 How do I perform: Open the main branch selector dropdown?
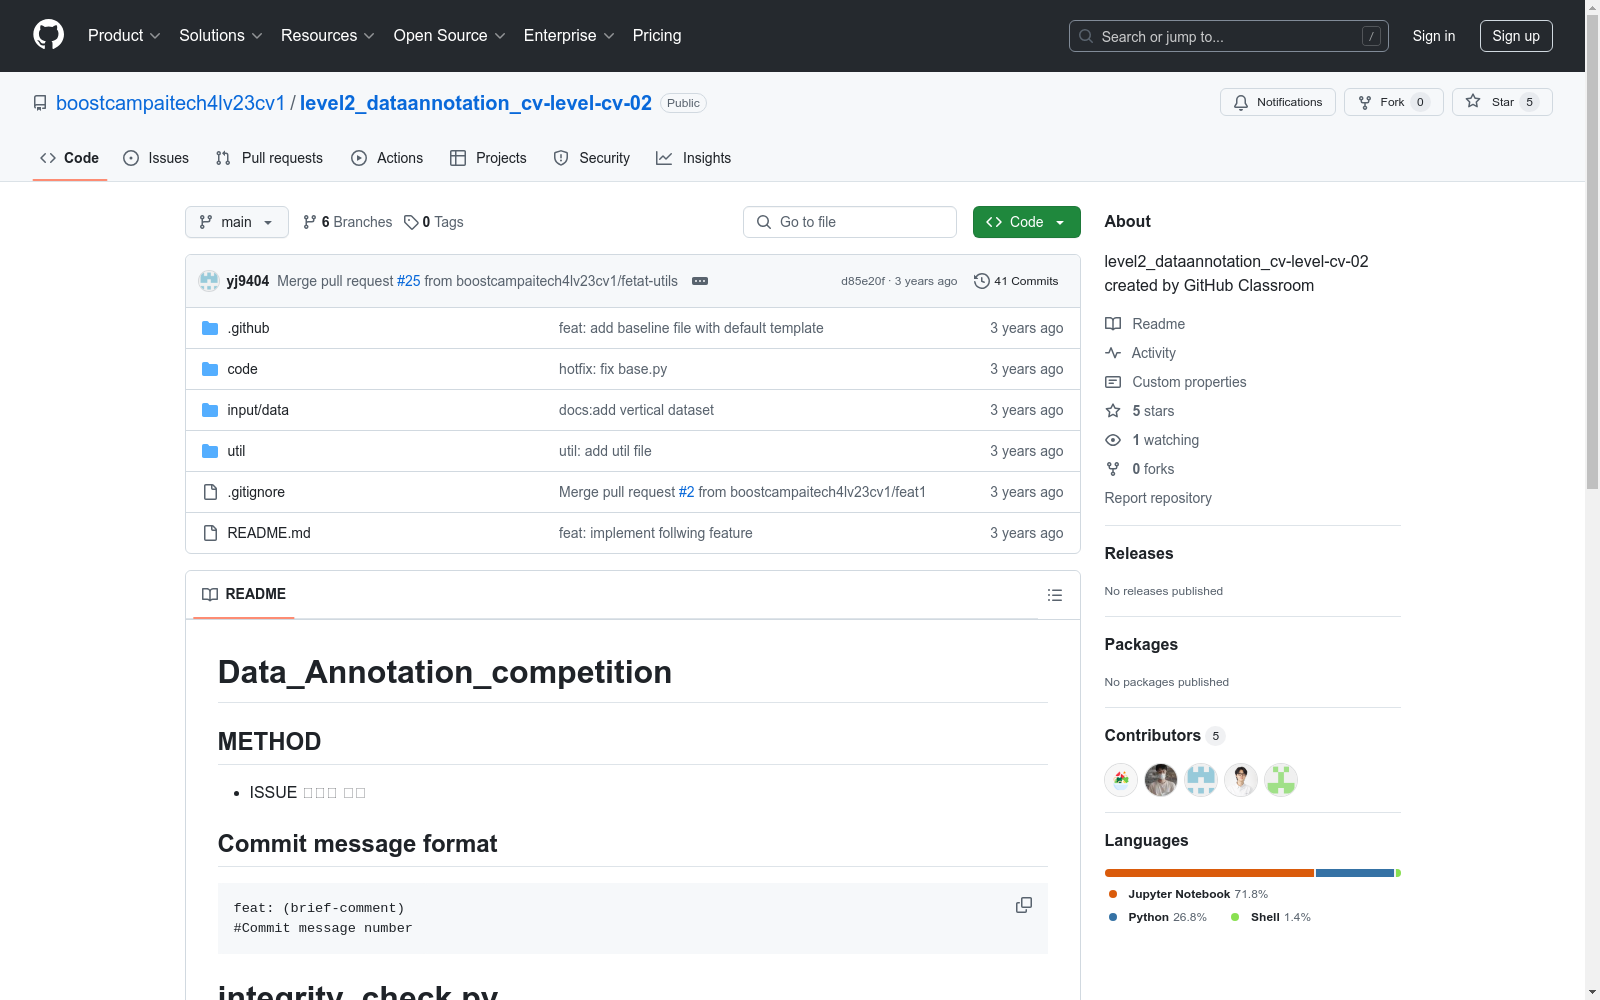pyautogui.click(x=237, y=222)
